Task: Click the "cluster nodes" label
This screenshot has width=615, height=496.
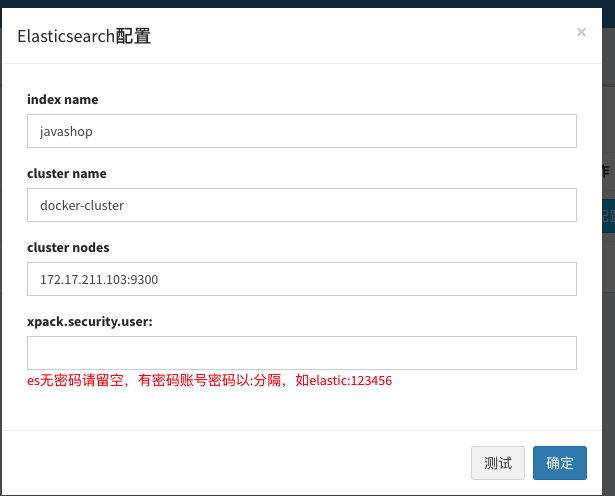Action: tap(68, 248)
